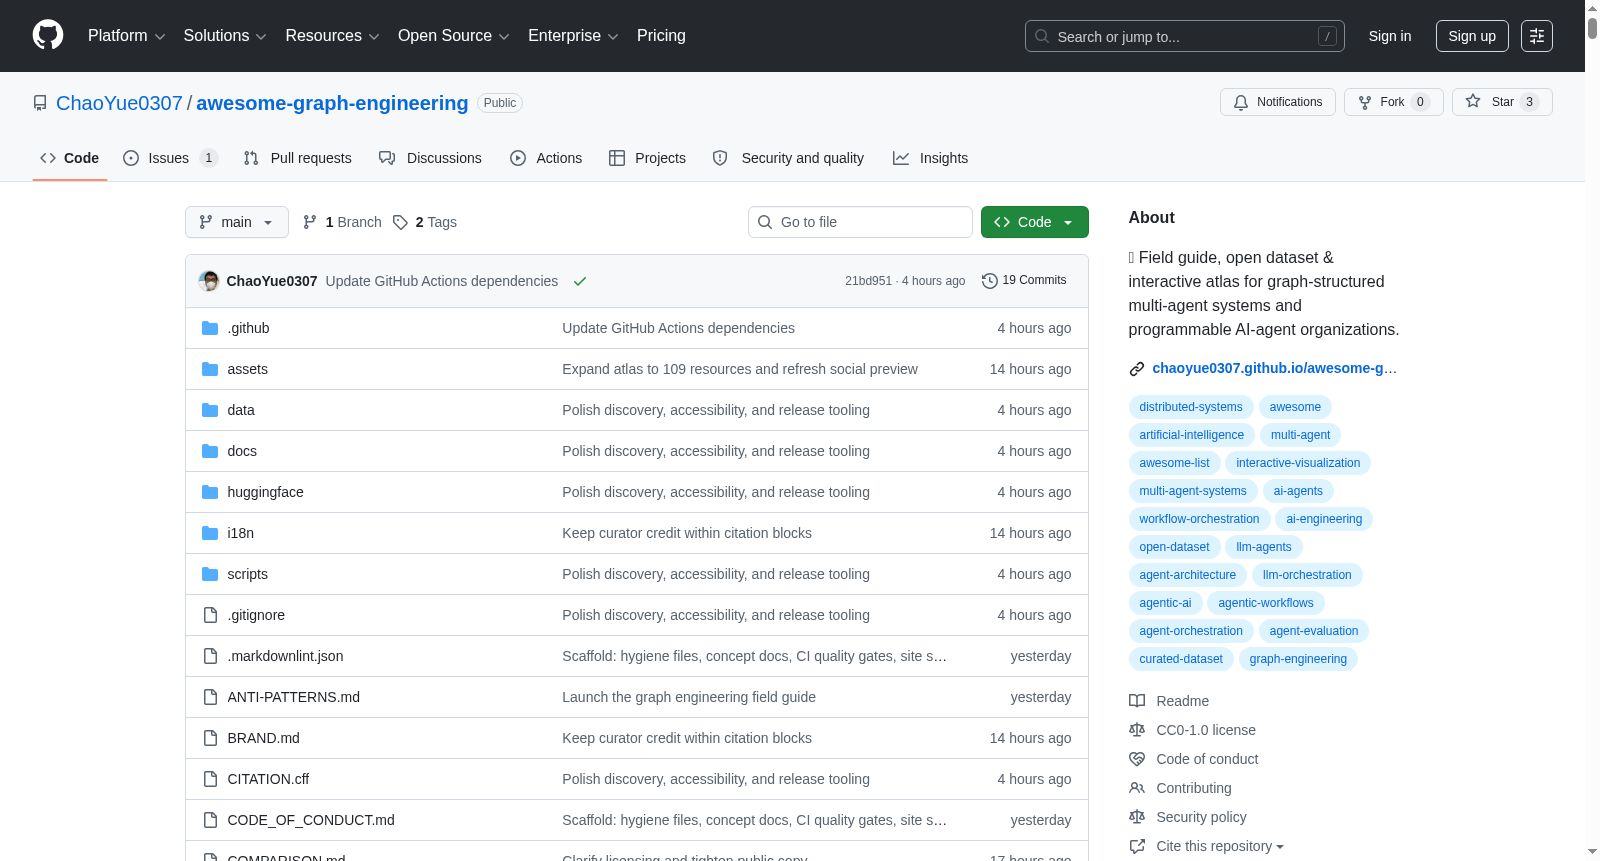The width and height of the screenshot is (1600, 861).
Task: Expand the Cite this repository dropdown
Action: 1220,846
